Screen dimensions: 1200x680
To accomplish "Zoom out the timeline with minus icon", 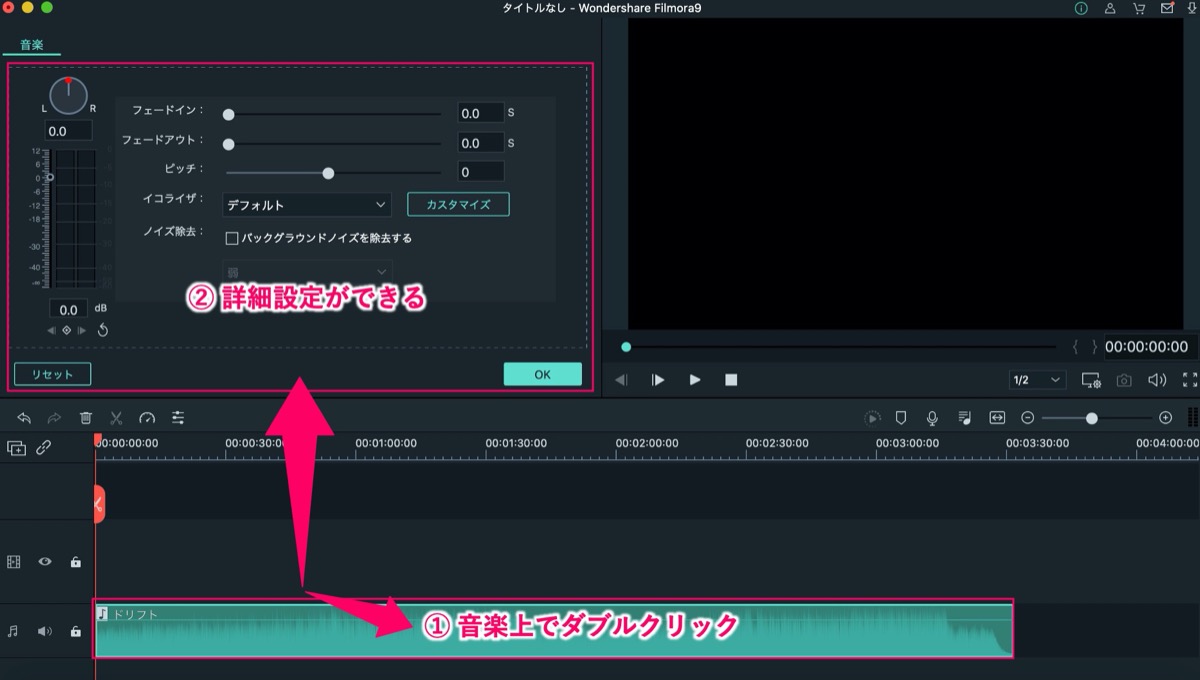I will tap(1027, 418).
